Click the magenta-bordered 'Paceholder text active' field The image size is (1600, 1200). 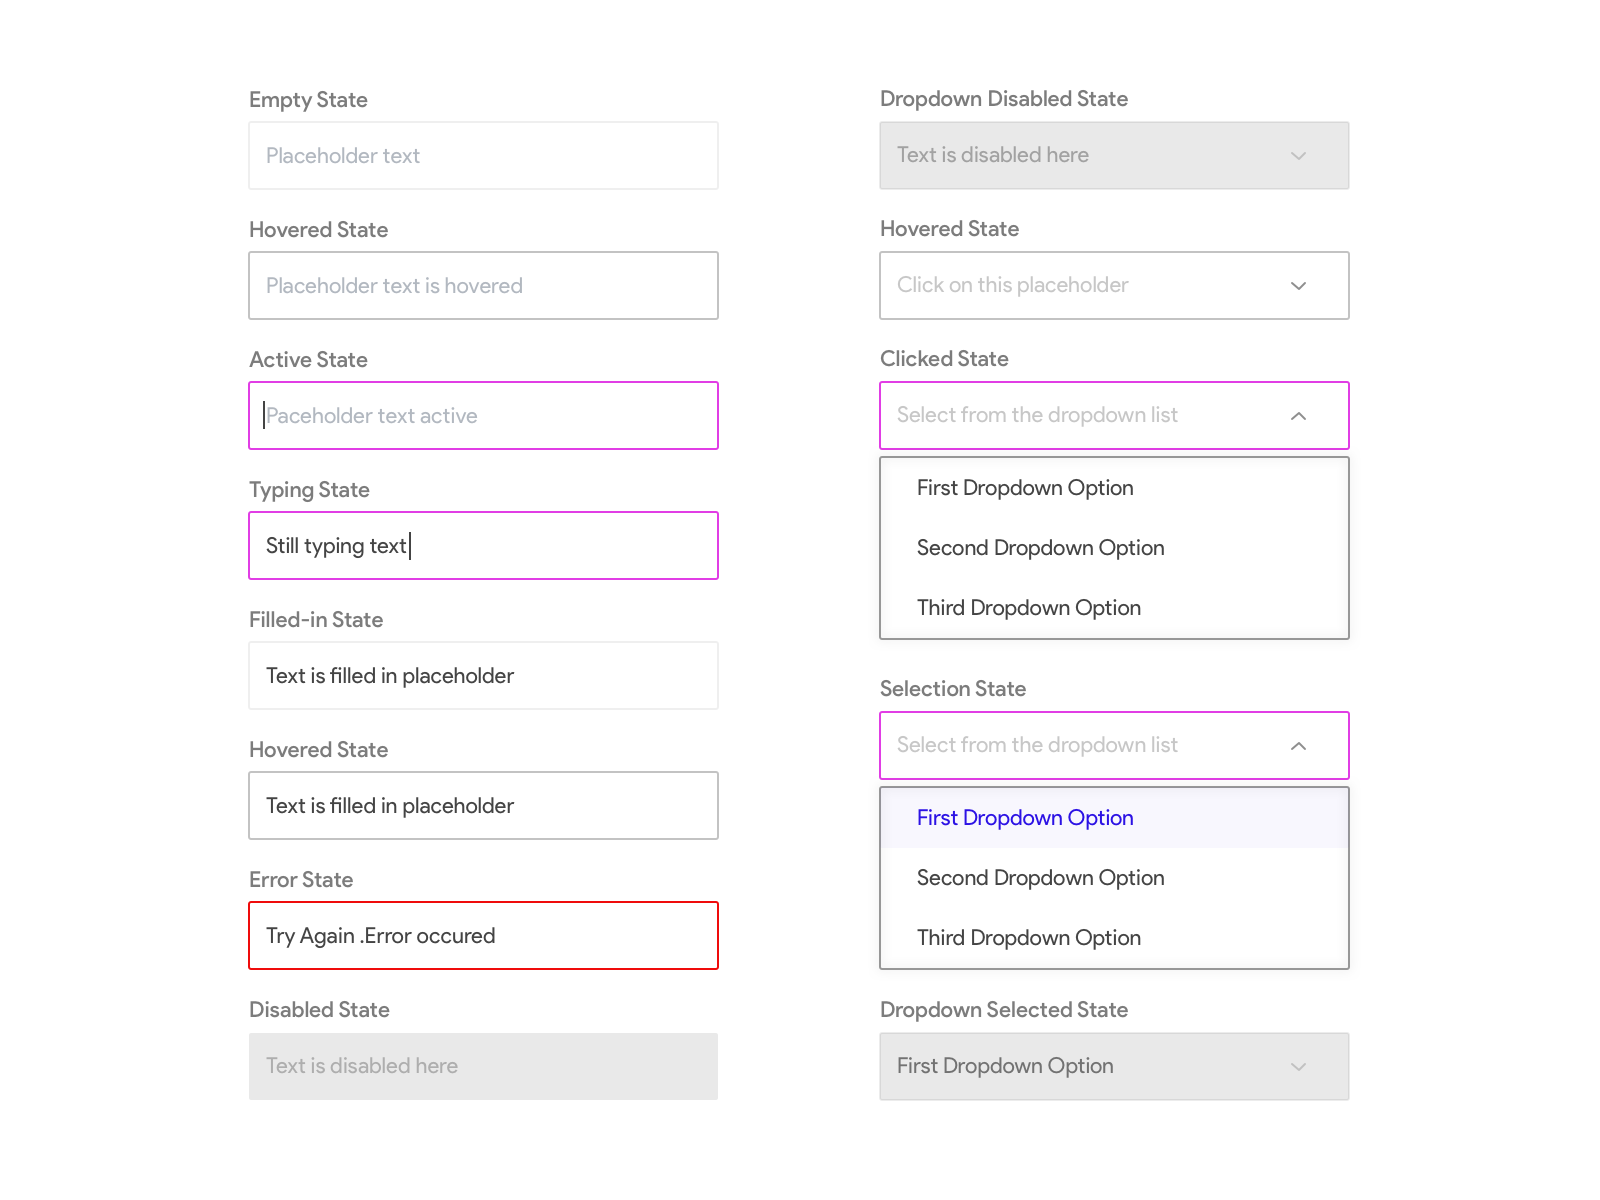point(483,415)
